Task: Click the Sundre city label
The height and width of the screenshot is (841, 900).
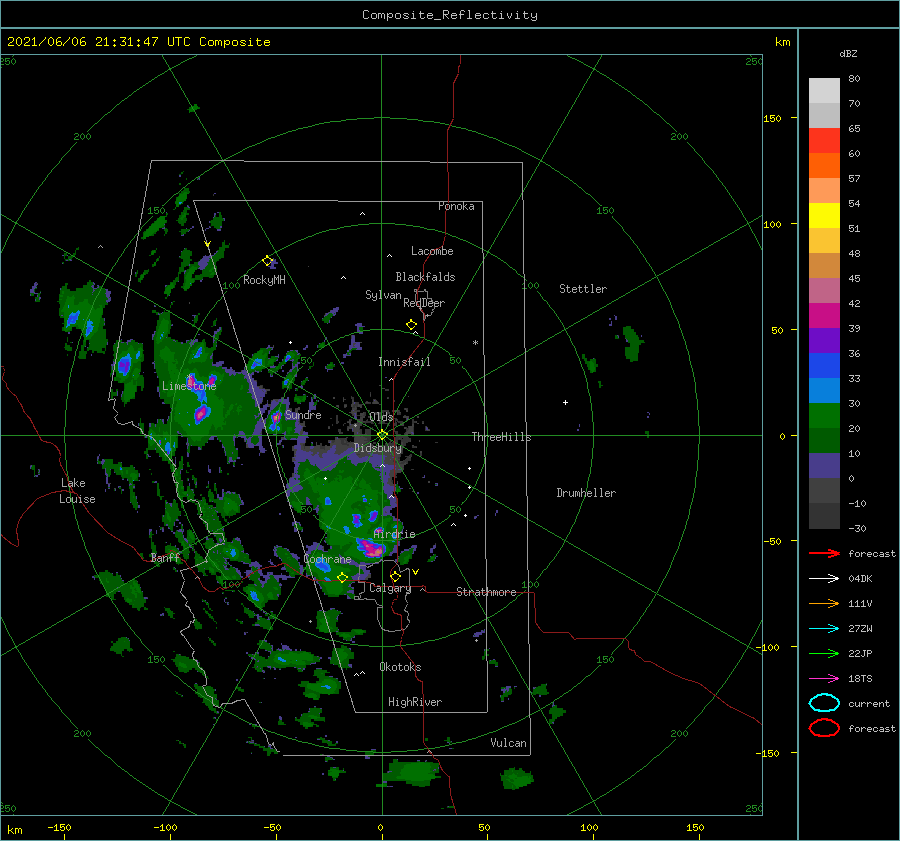Action: pyautogui.click(x=303, y=414)
